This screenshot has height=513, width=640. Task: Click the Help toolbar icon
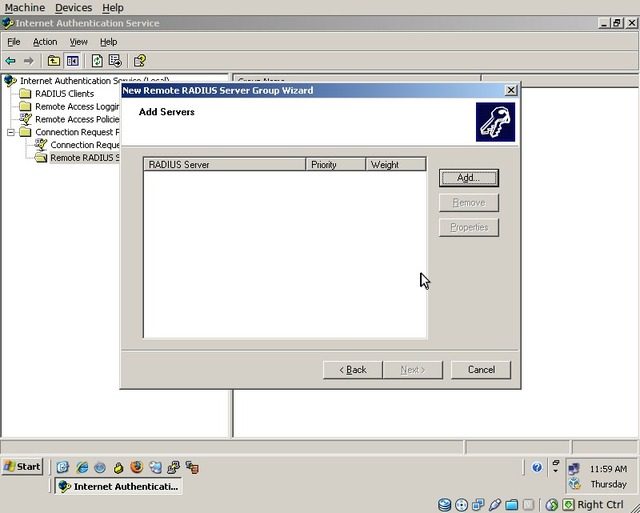coord(140,61)
